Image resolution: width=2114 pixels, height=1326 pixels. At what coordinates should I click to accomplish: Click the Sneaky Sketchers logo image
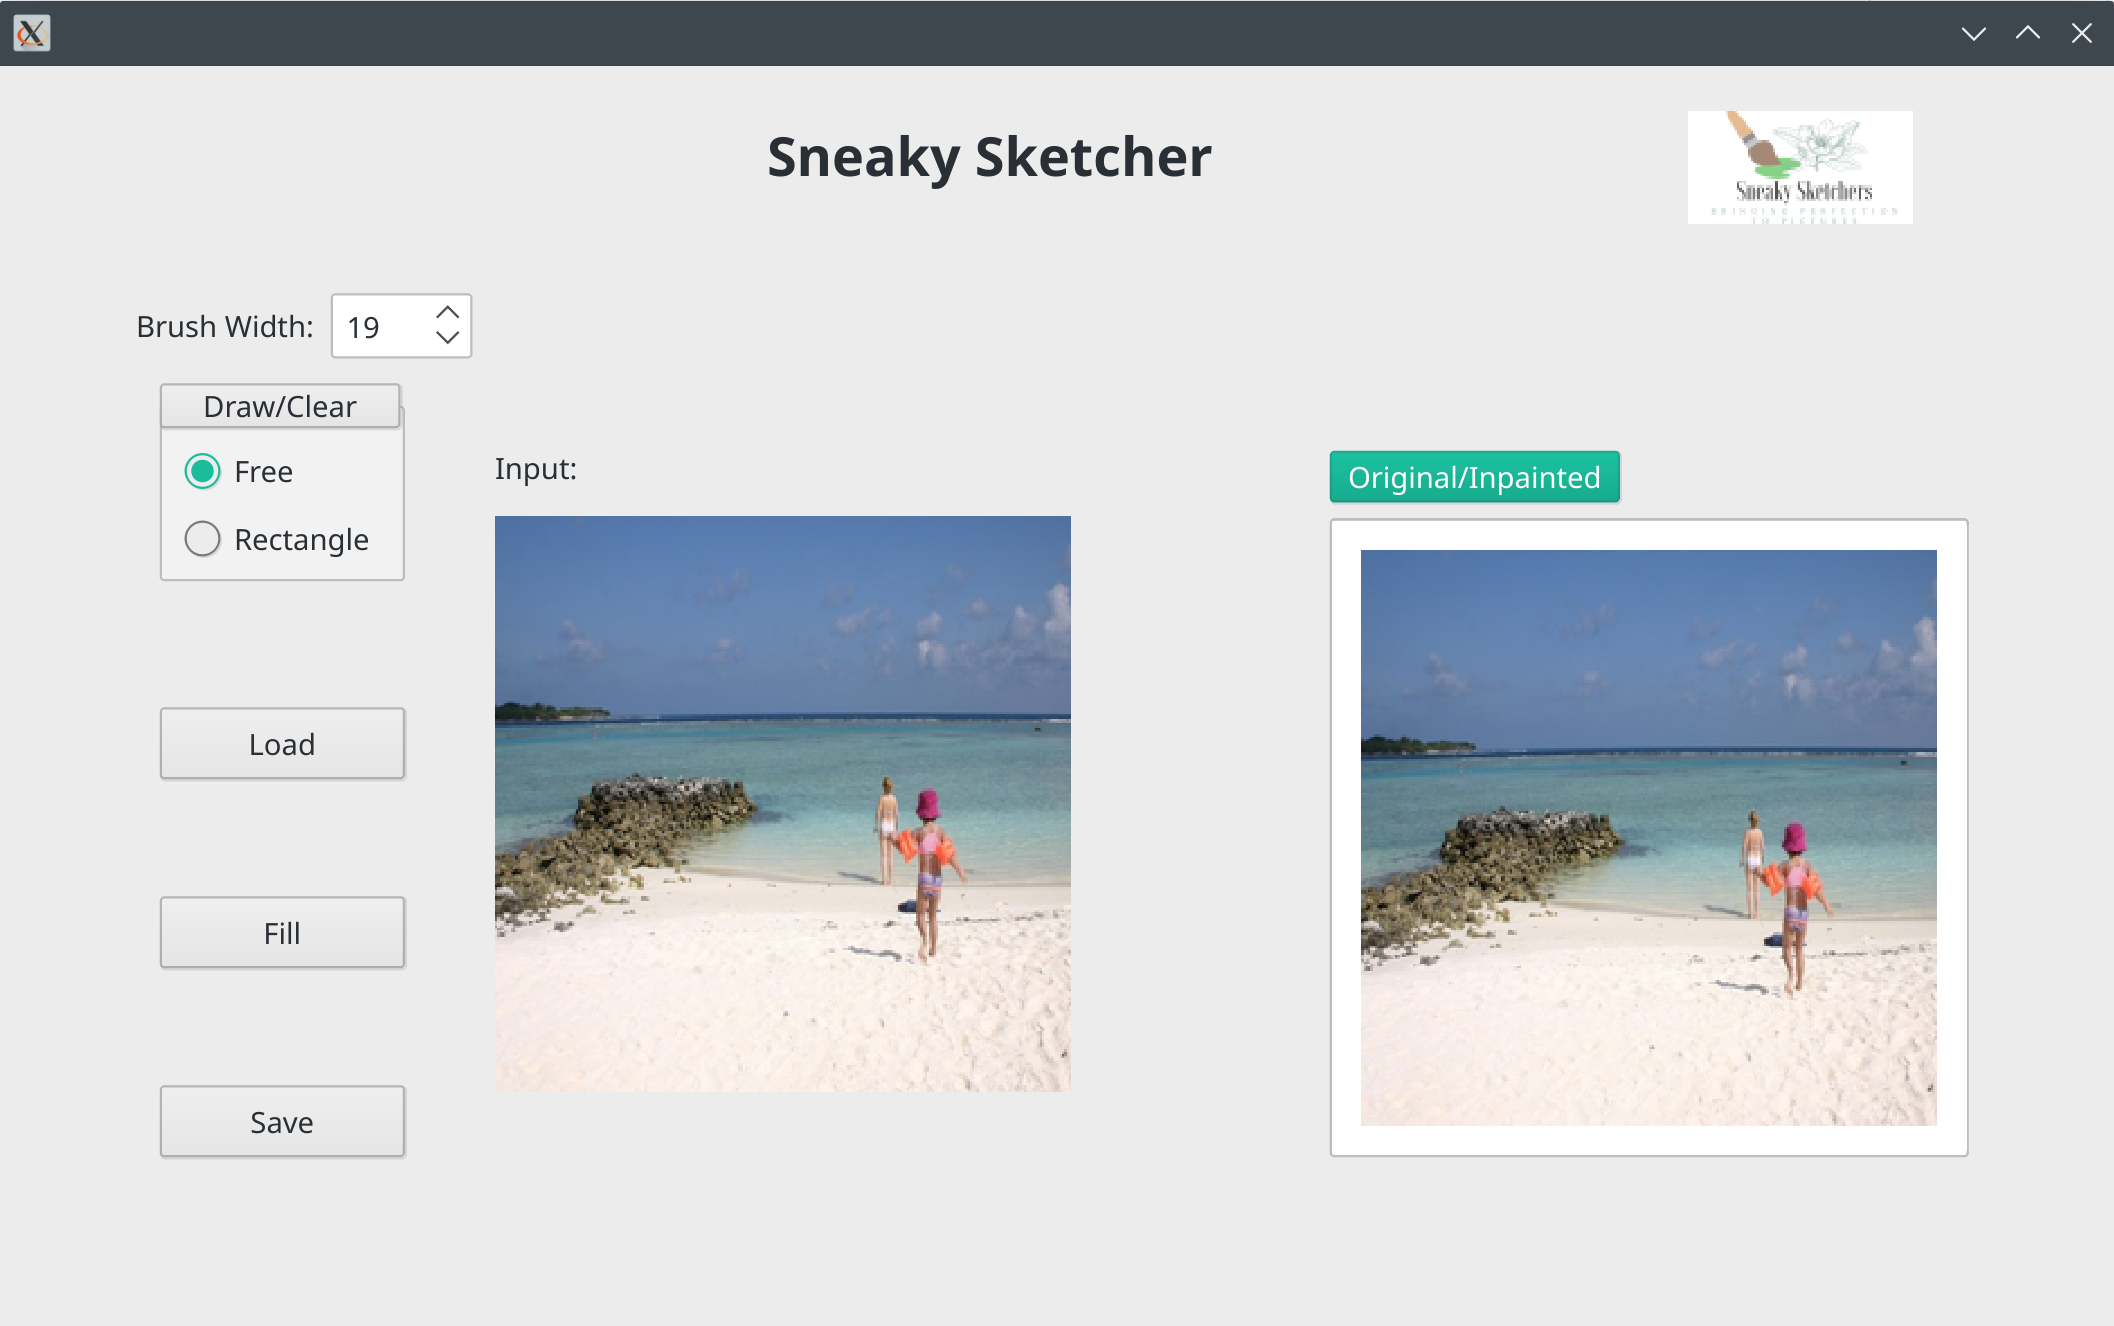1799,167
